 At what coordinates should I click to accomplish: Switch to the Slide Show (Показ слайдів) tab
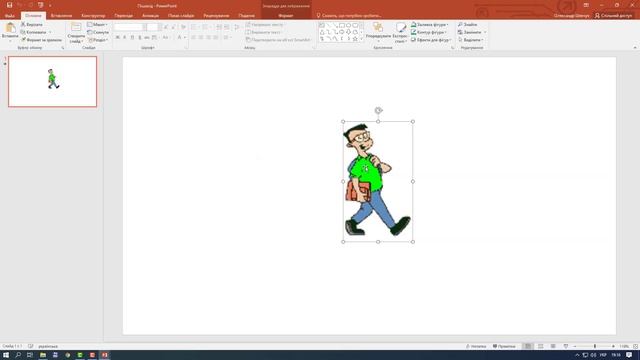[x=181, y=16]
